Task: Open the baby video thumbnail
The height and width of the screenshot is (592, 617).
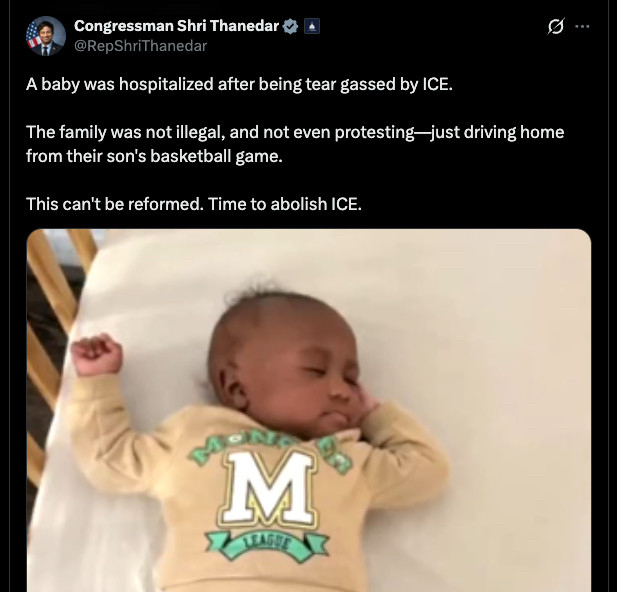Action: coord(309,410)
